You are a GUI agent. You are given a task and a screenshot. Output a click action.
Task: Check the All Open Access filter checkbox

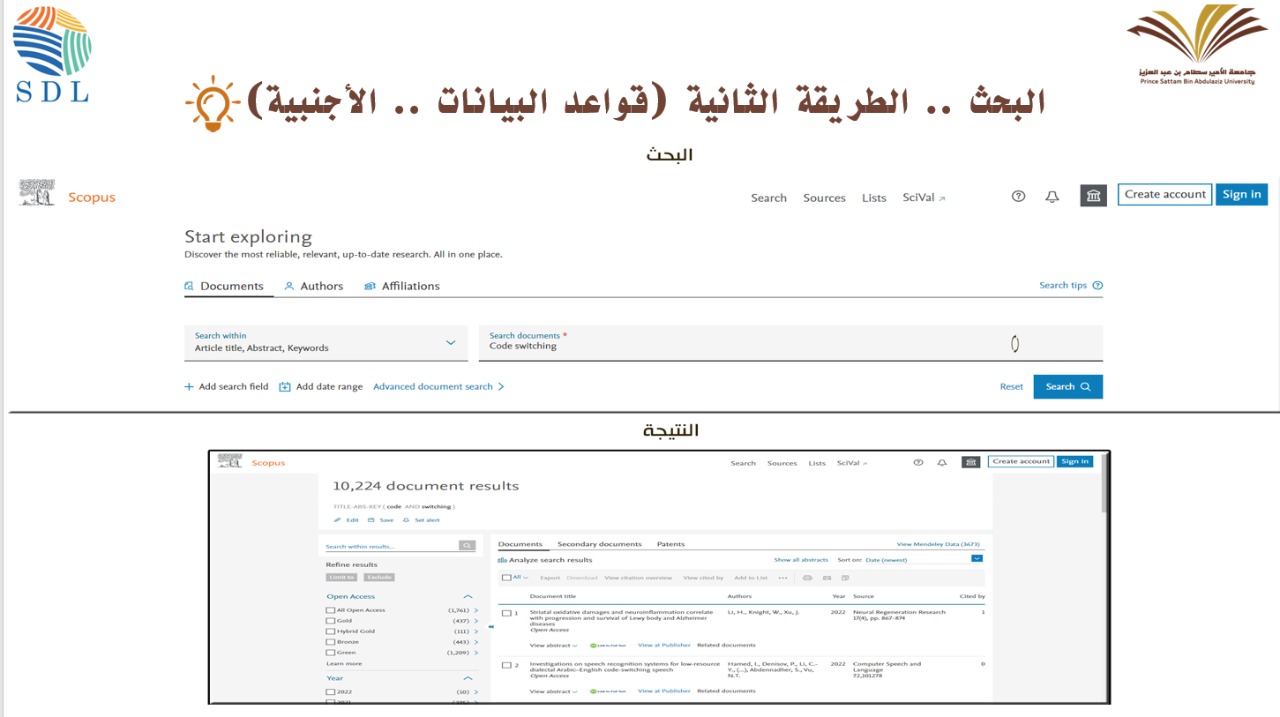[x=330, y=610]
